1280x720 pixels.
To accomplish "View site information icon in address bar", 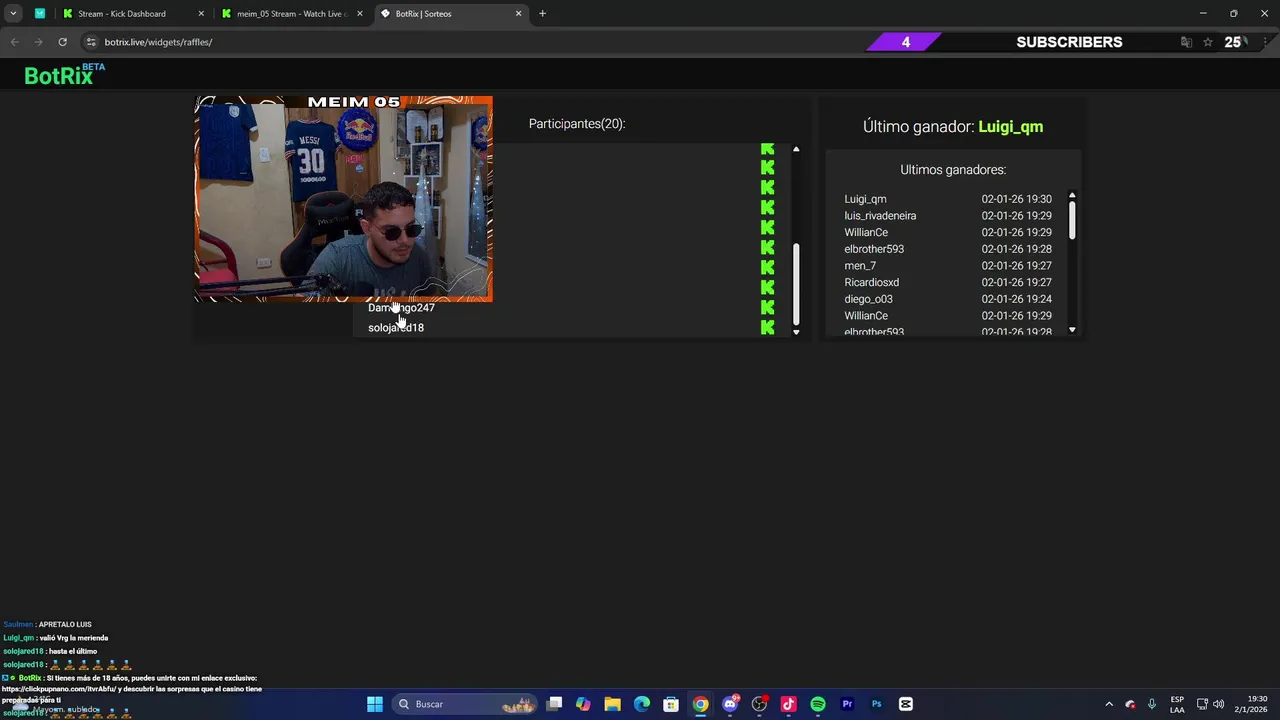I will 91,42.
